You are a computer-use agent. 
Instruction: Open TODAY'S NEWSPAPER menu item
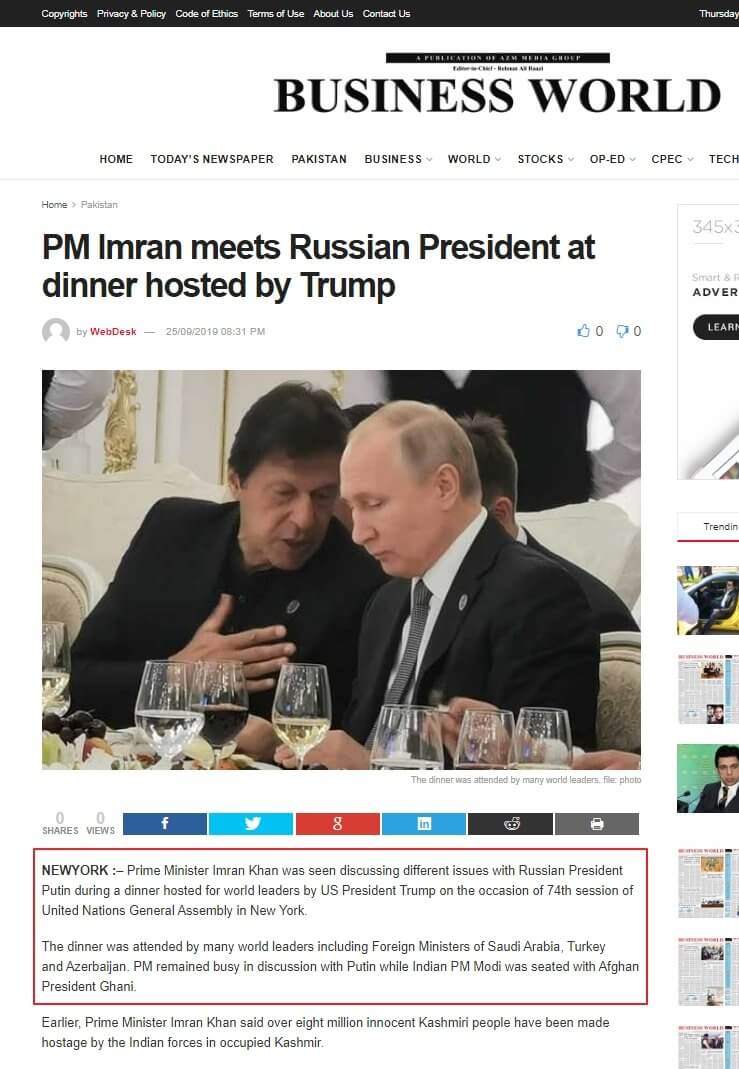pos(212,159)
